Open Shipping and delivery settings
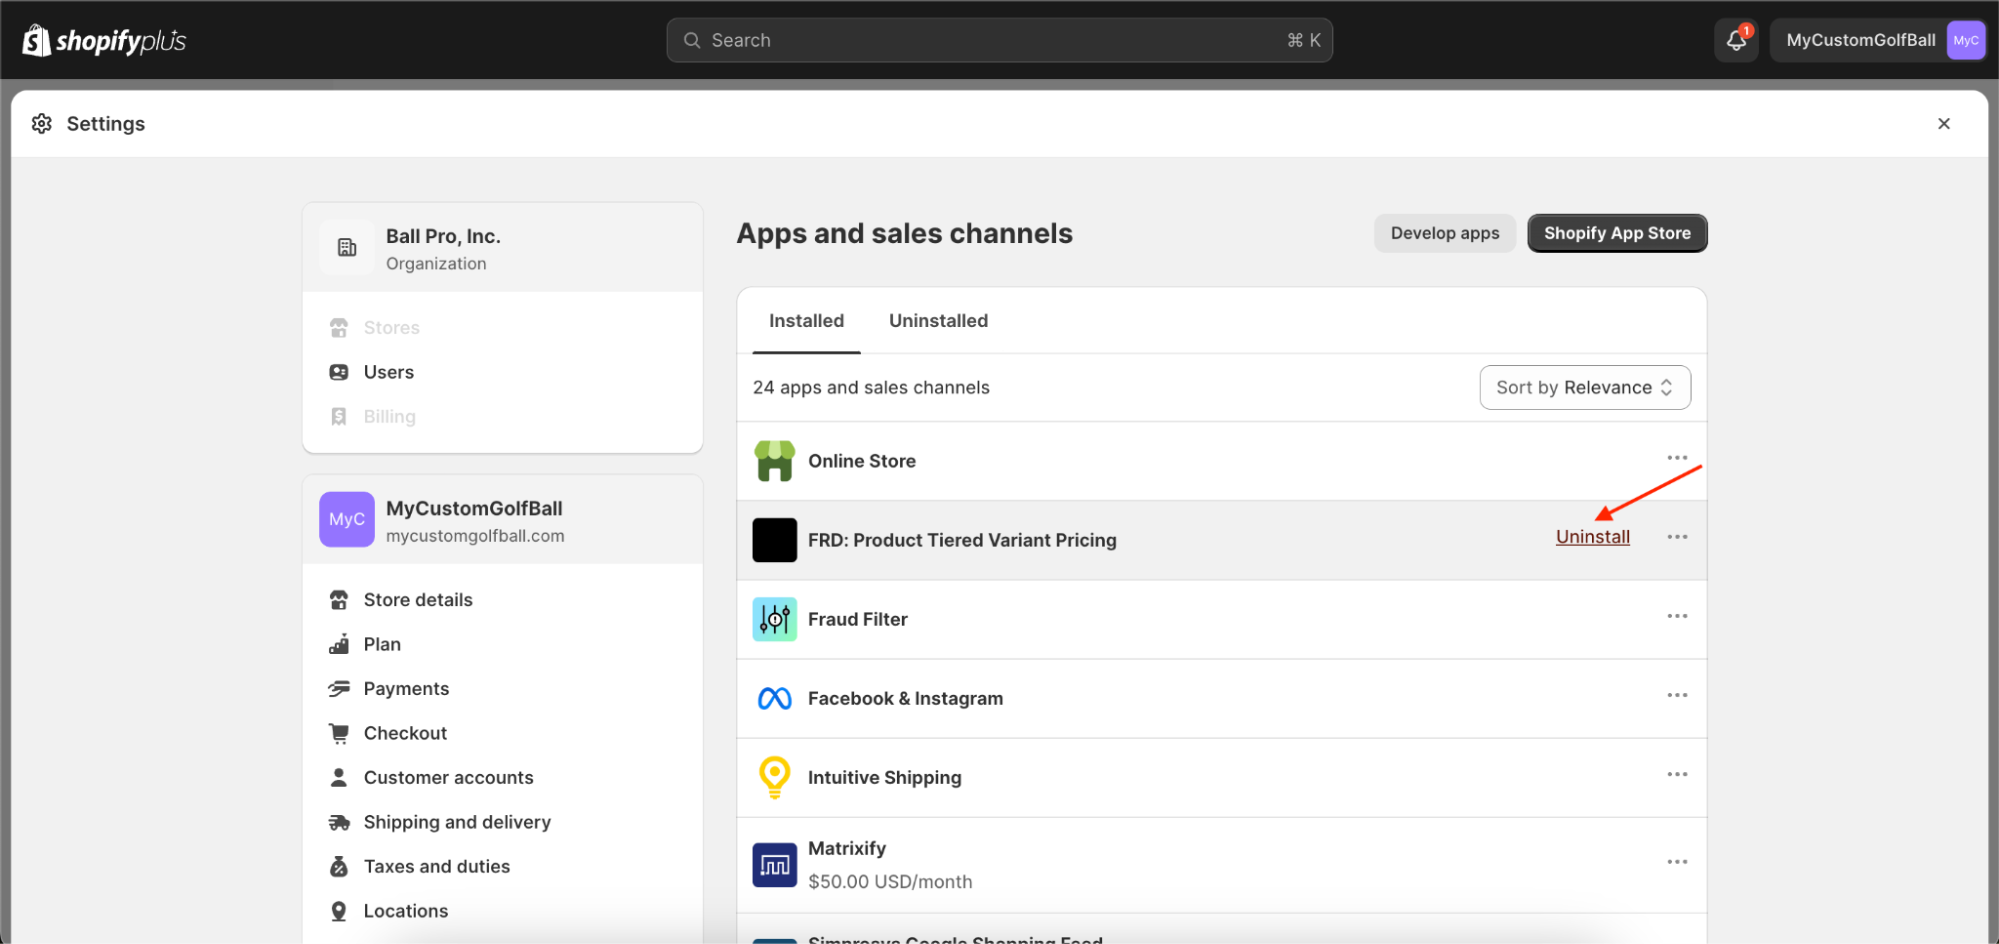The height and width of the screenshot is (944, 1999). pyautogui.click(x=457, y=822)
